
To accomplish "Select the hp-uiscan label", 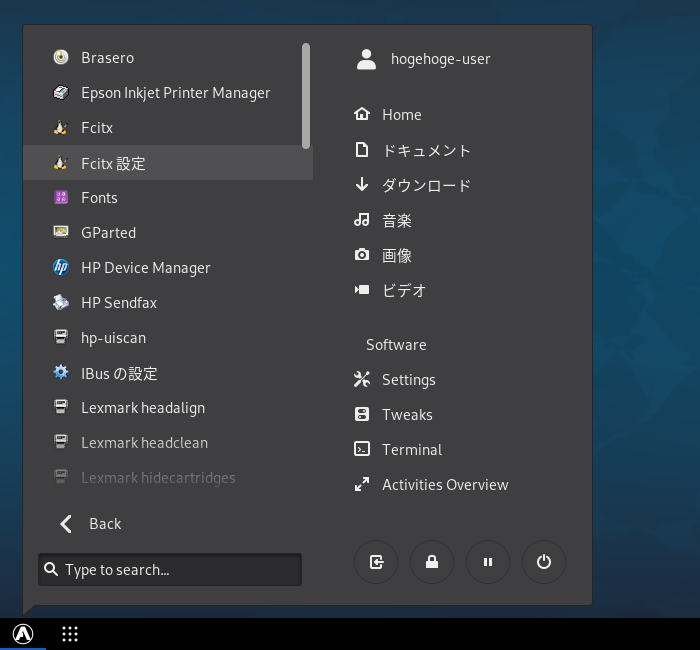I will coord(113,338).
